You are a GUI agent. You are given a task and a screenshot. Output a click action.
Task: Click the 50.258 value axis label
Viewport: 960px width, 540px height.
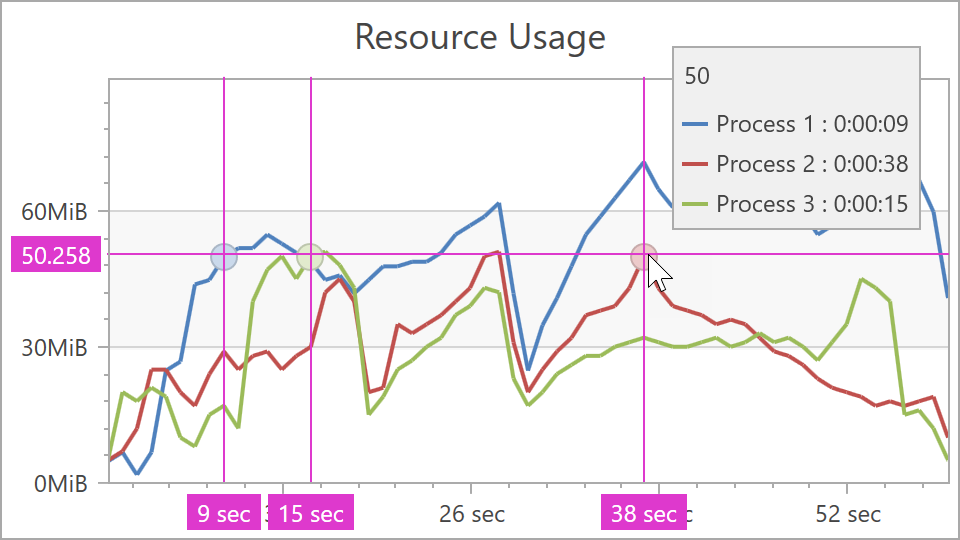click(x=56, y=256)
